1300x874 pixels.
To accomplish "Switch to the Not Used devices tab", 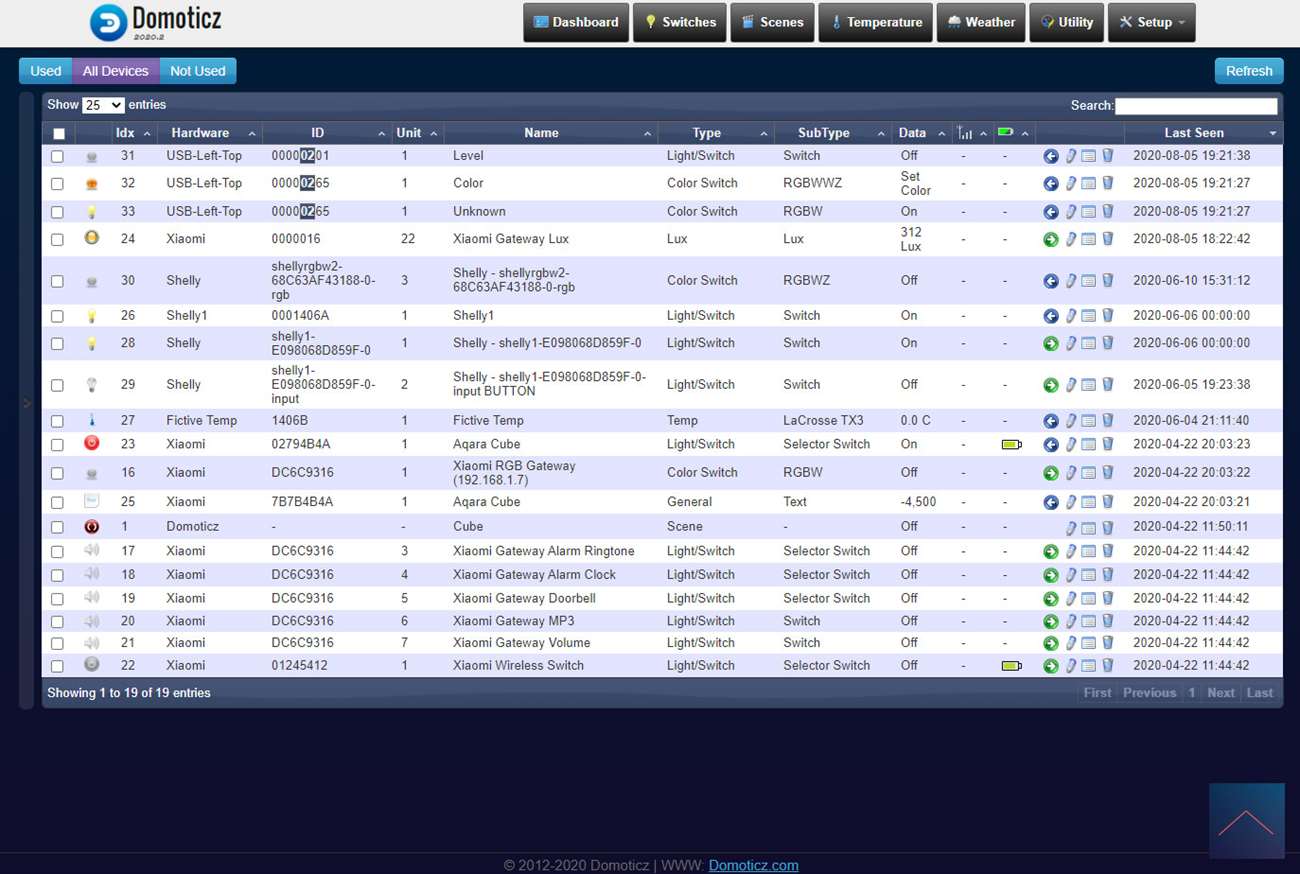I will pyautogui.click(x=197, y=71).
